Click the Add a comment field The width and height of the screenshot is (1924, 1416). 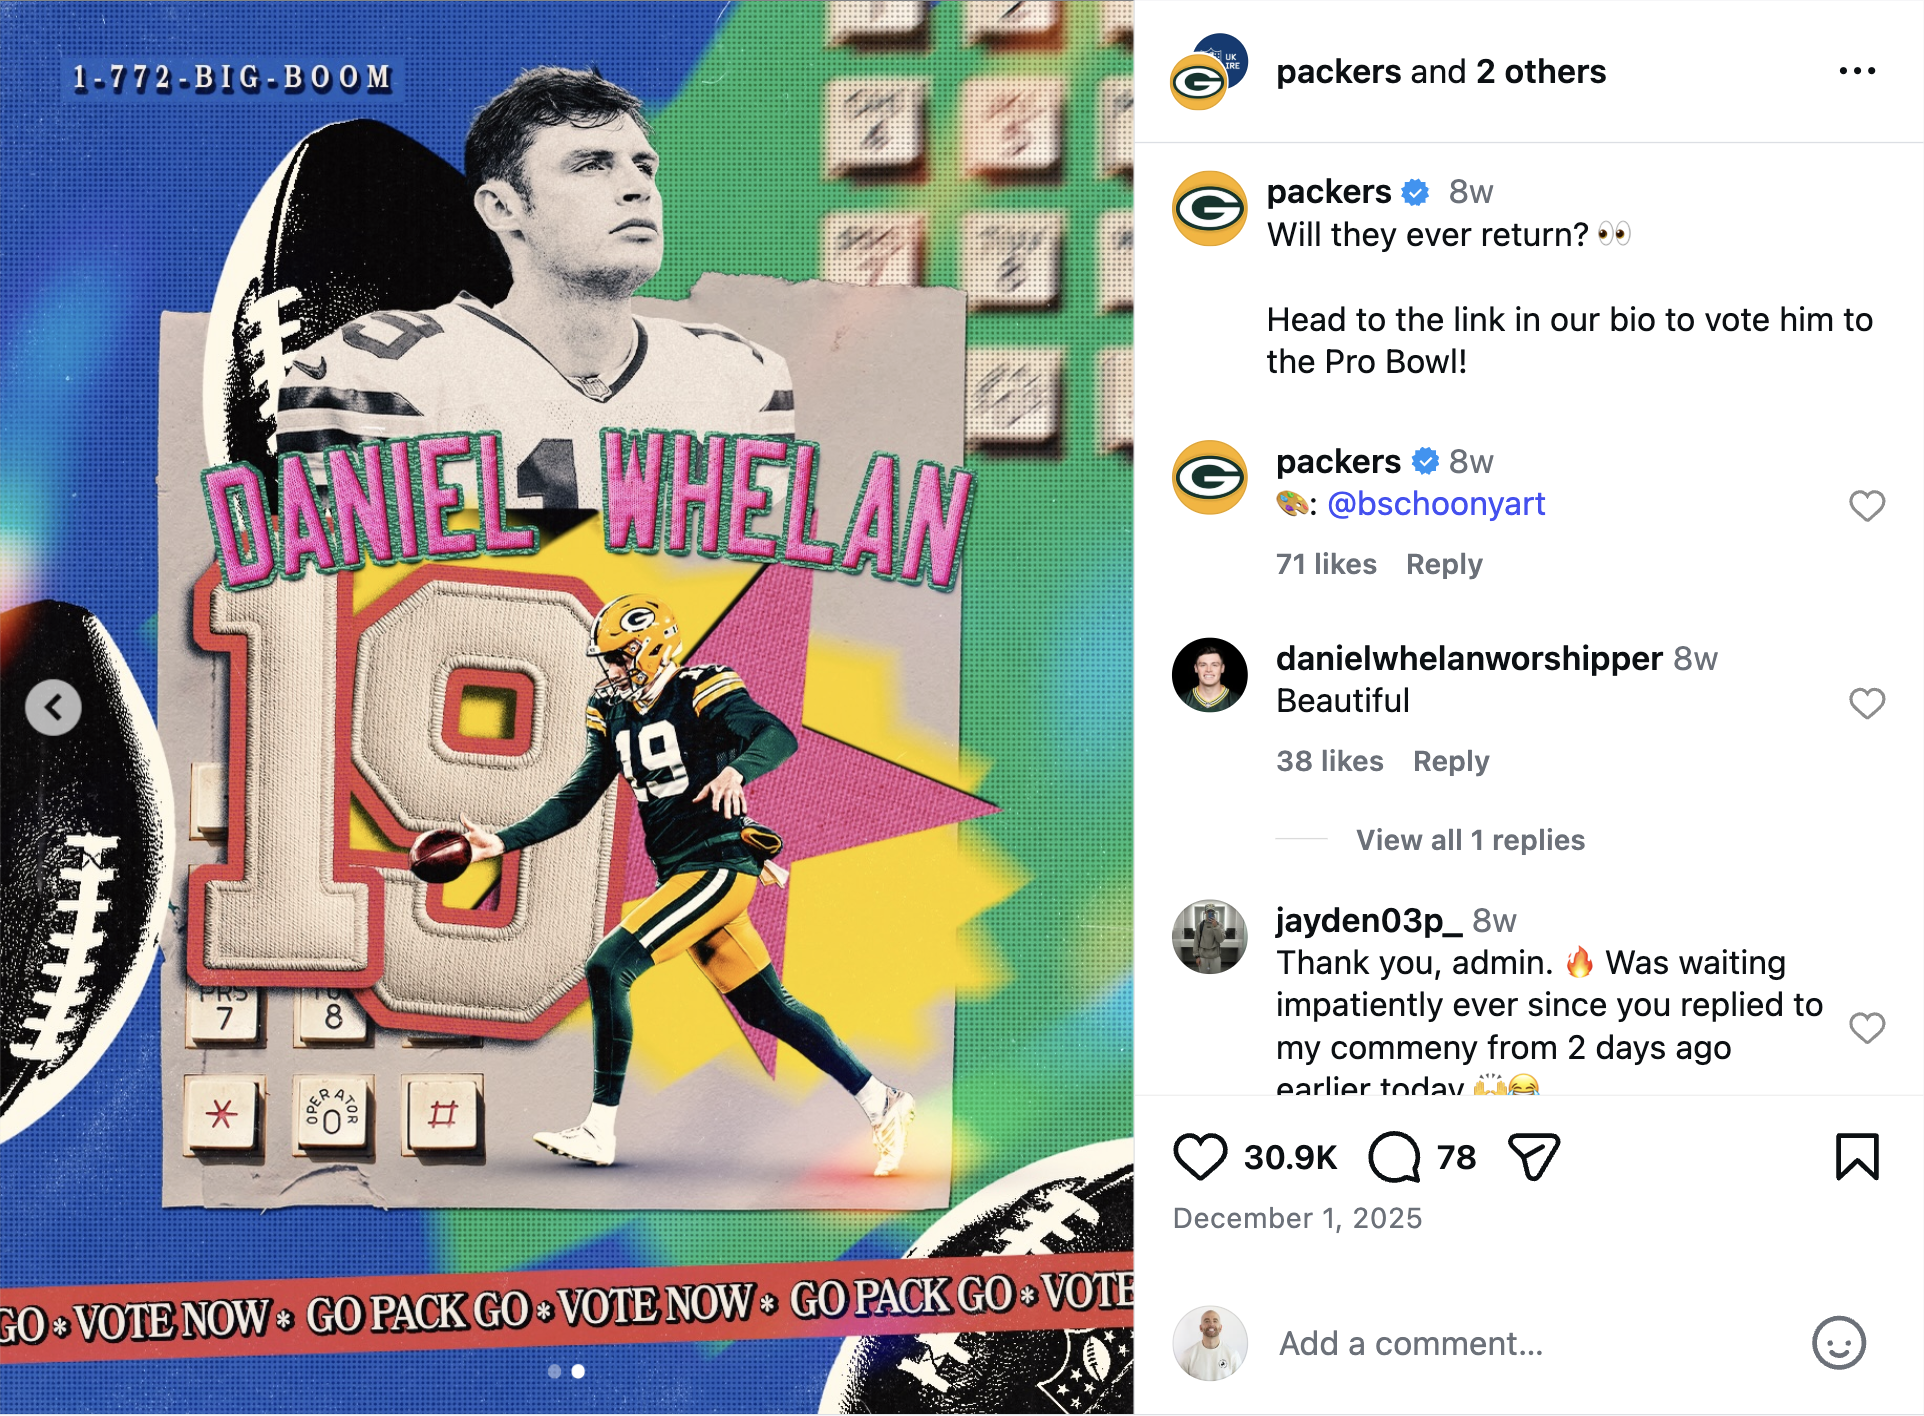coord(1520,1343)
